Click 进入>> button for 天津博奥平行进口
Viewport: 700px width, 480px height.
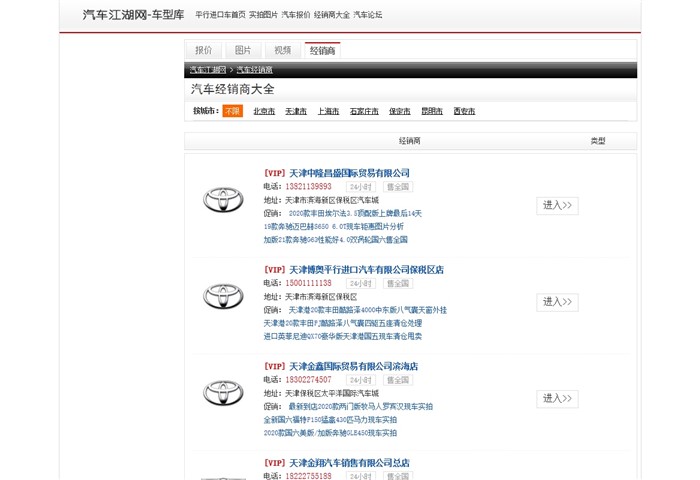[x=557, y=302]
